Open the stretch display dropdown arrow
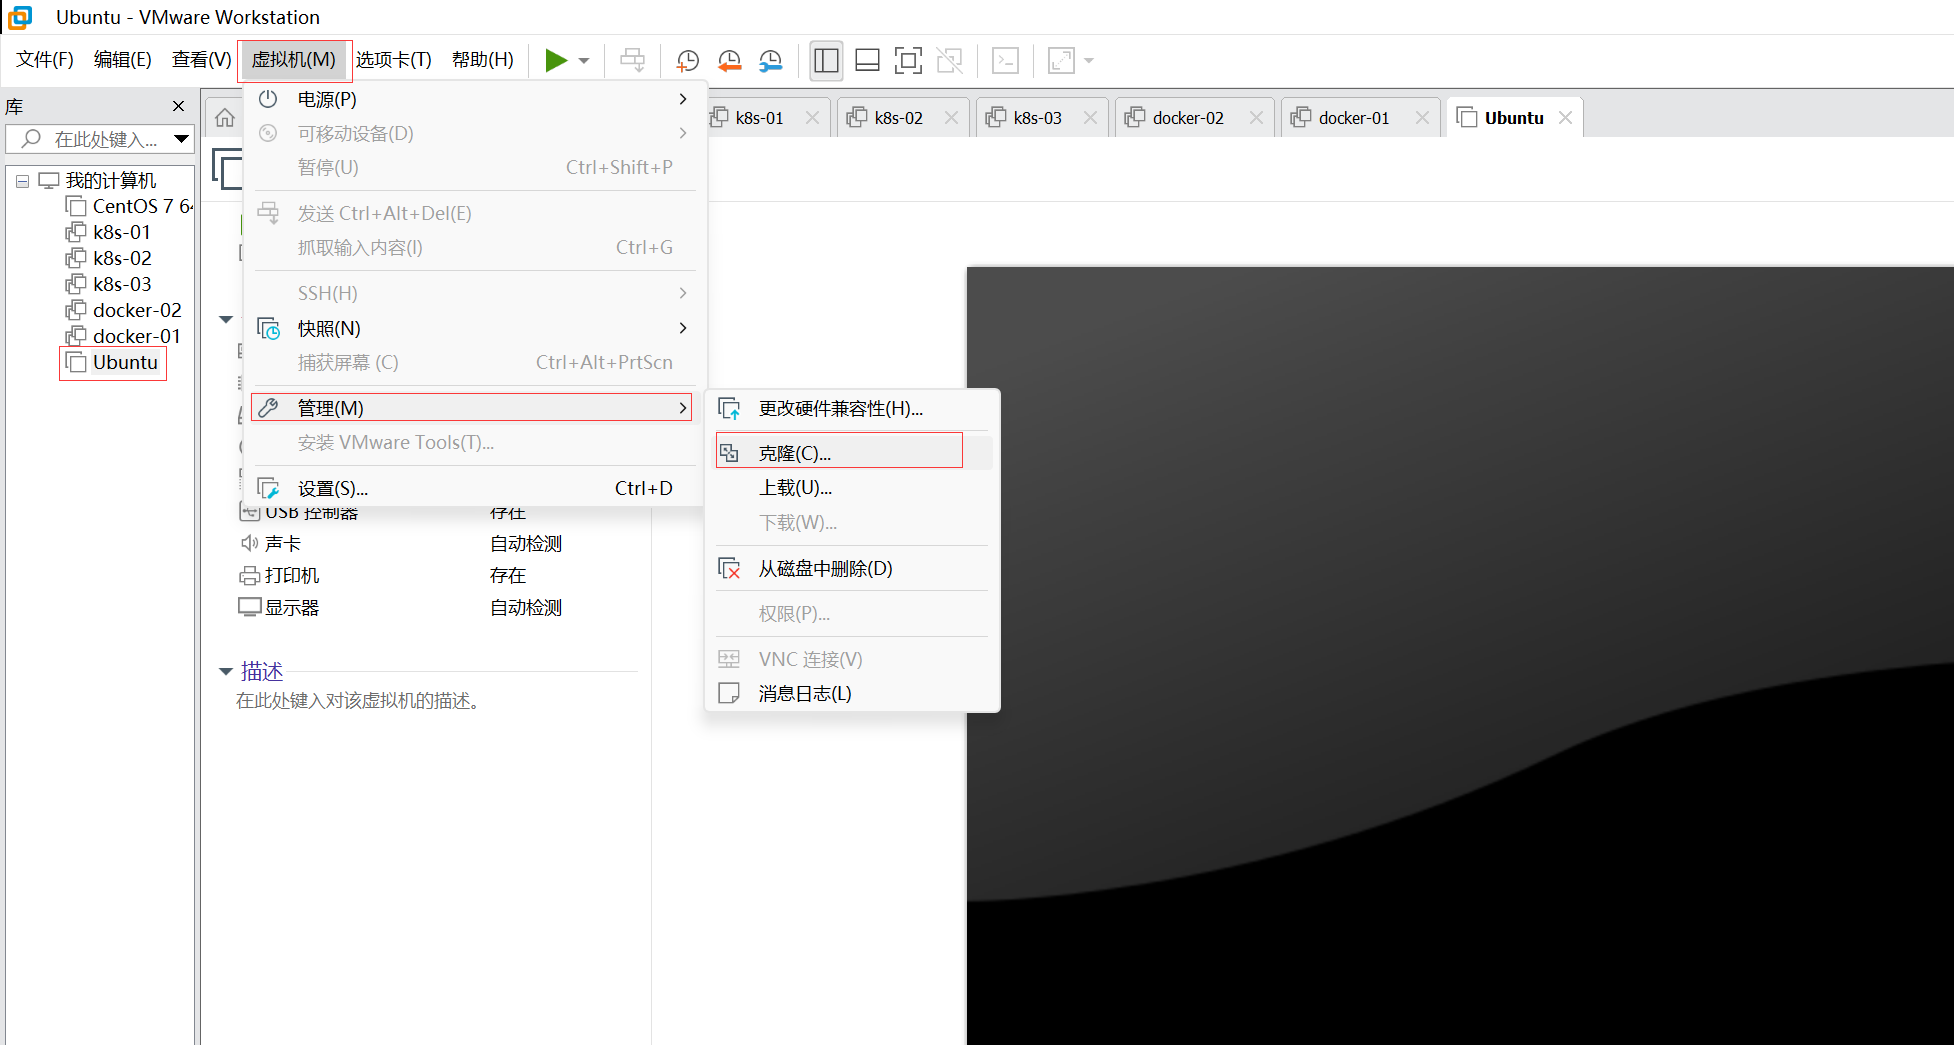 coord(1089,61)
